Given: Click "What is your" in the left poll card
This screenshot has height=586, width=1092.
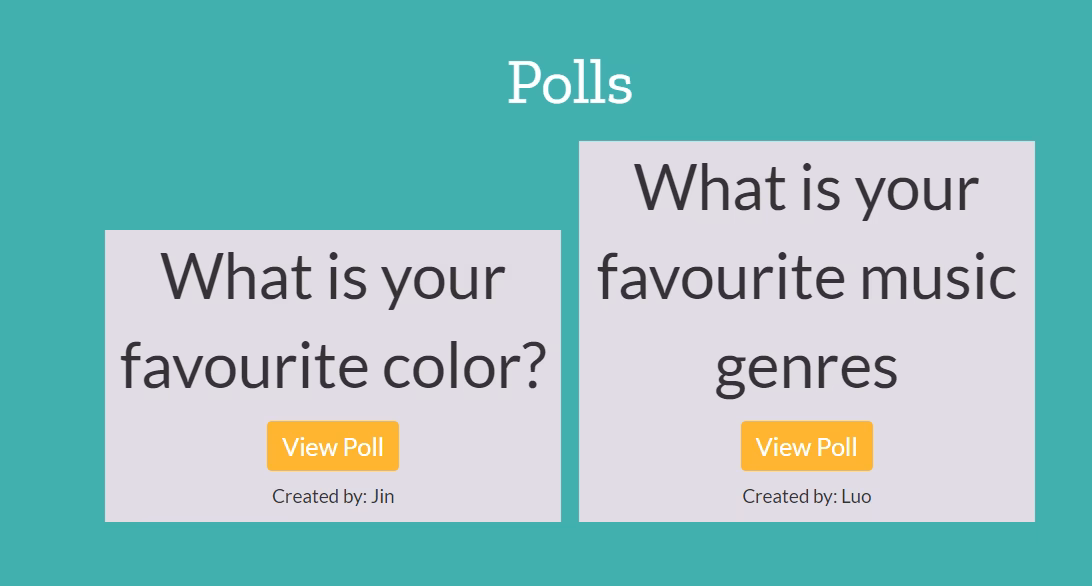Looking at the screenshot, I should pyautogui.click(x=333, y=277).
